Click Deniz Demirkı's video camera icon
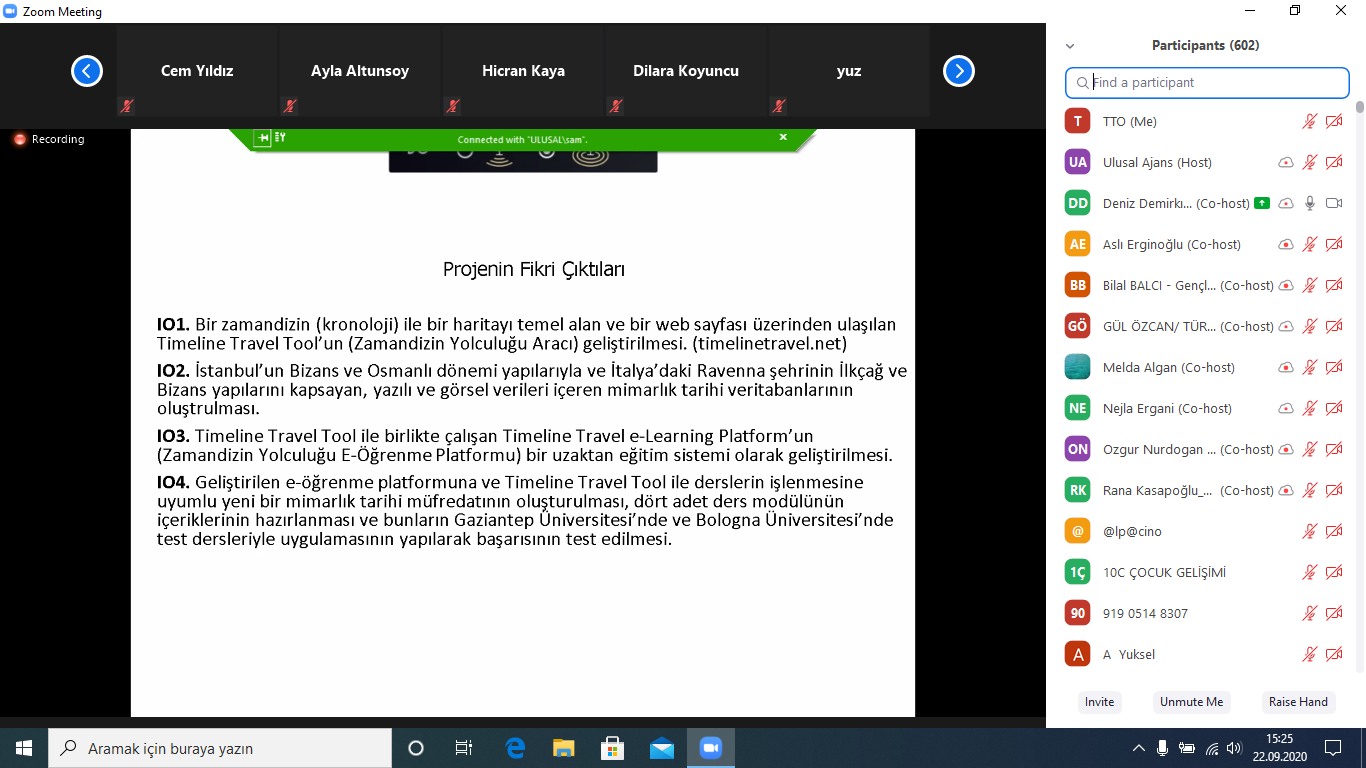1366x768 pixels. click(1334, 203)
